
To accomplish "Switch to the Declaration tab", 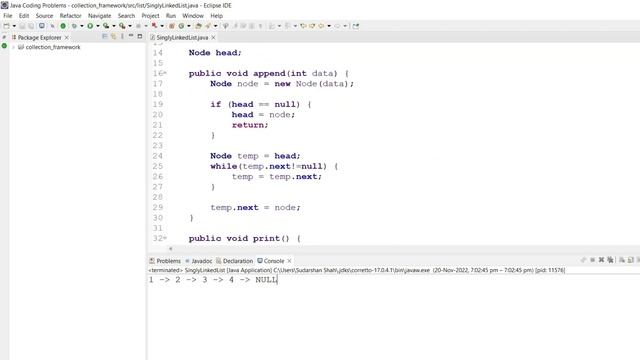I will pos(234,261).
